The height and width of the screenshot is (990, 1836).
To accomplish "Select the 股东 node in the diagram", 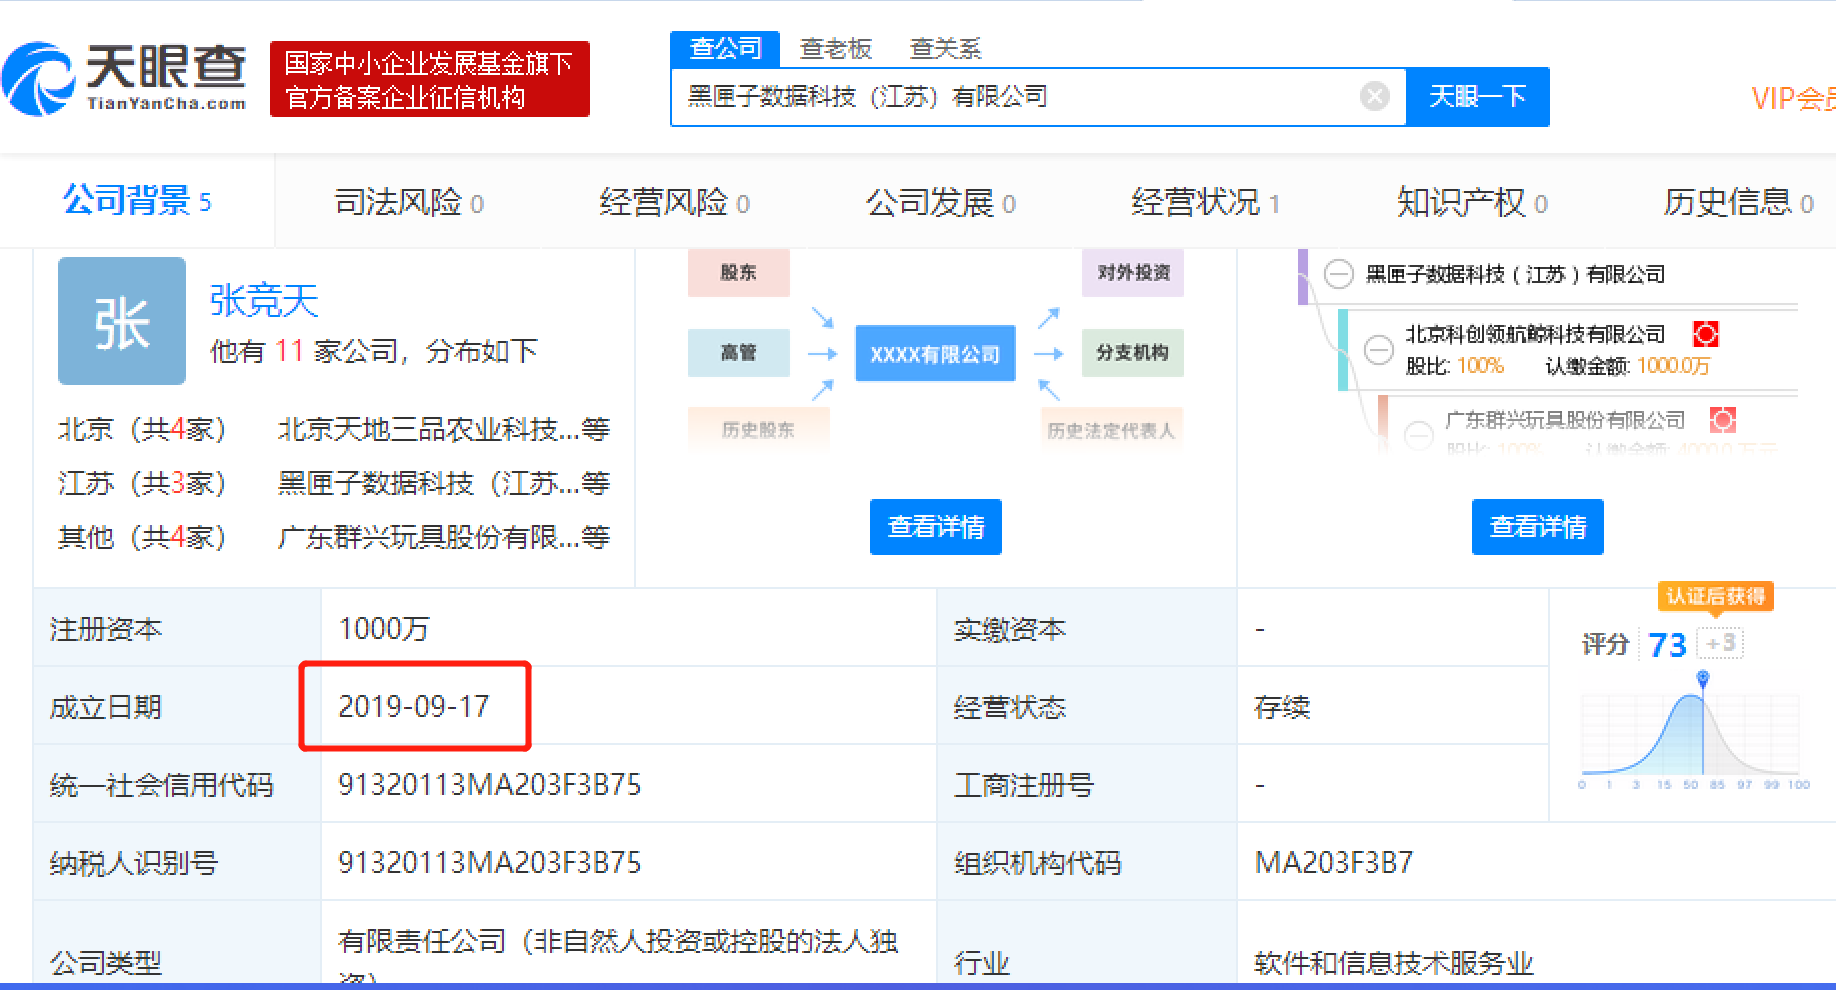I will [738, 272].
